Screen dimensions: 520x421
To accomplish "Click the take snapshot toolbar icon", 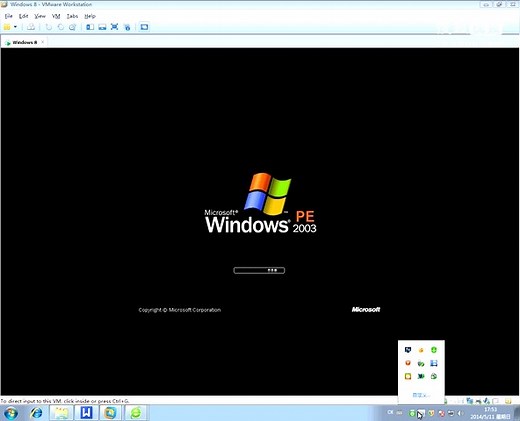I will (x=49, y=27).
